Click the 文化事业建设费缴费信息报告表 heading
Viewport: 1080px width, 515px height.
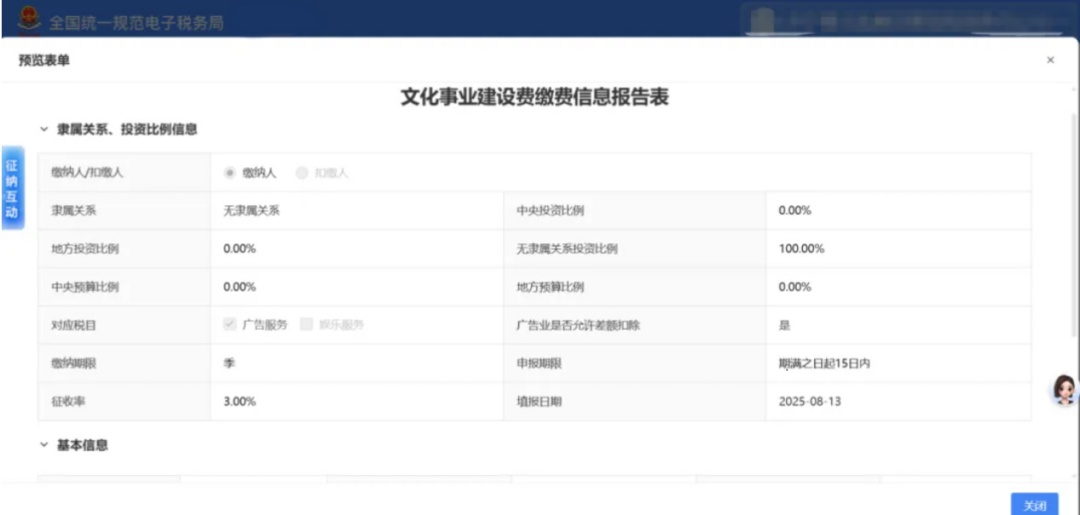click(534, 97)
